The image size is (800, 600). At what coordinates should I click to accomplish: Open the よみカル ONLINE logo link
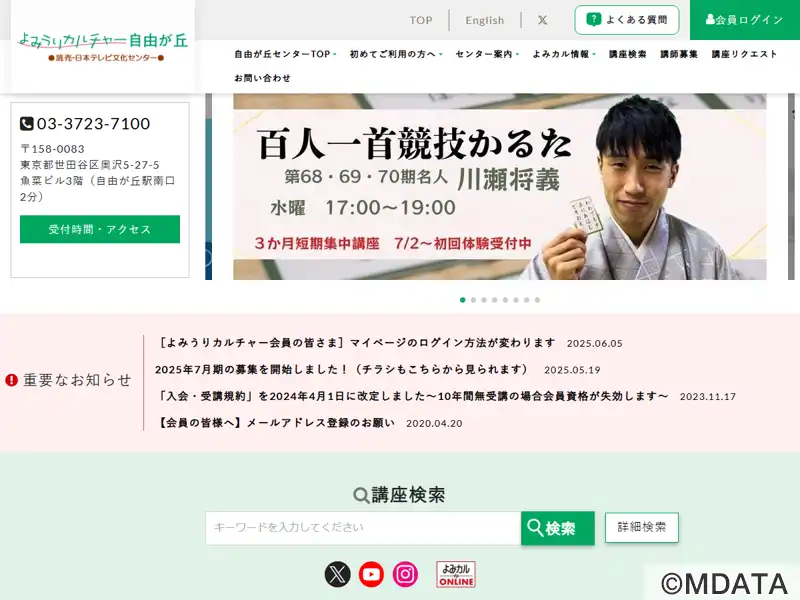[x=456, y=574]
